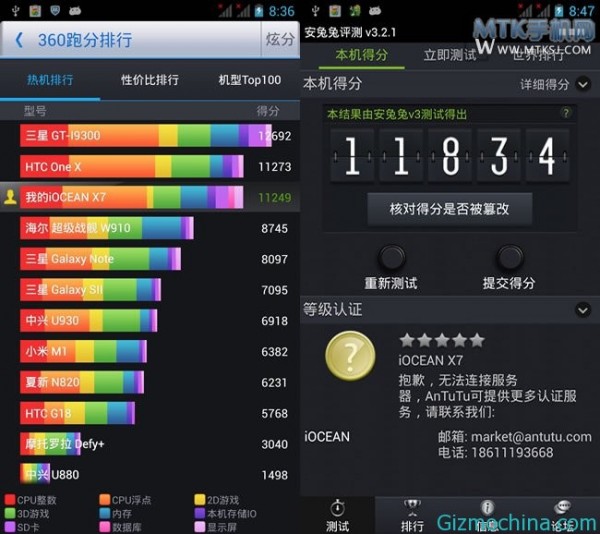The image size is (600, 534).
Task: Tap shield icon in left status bar
Action: coord(55,10)
